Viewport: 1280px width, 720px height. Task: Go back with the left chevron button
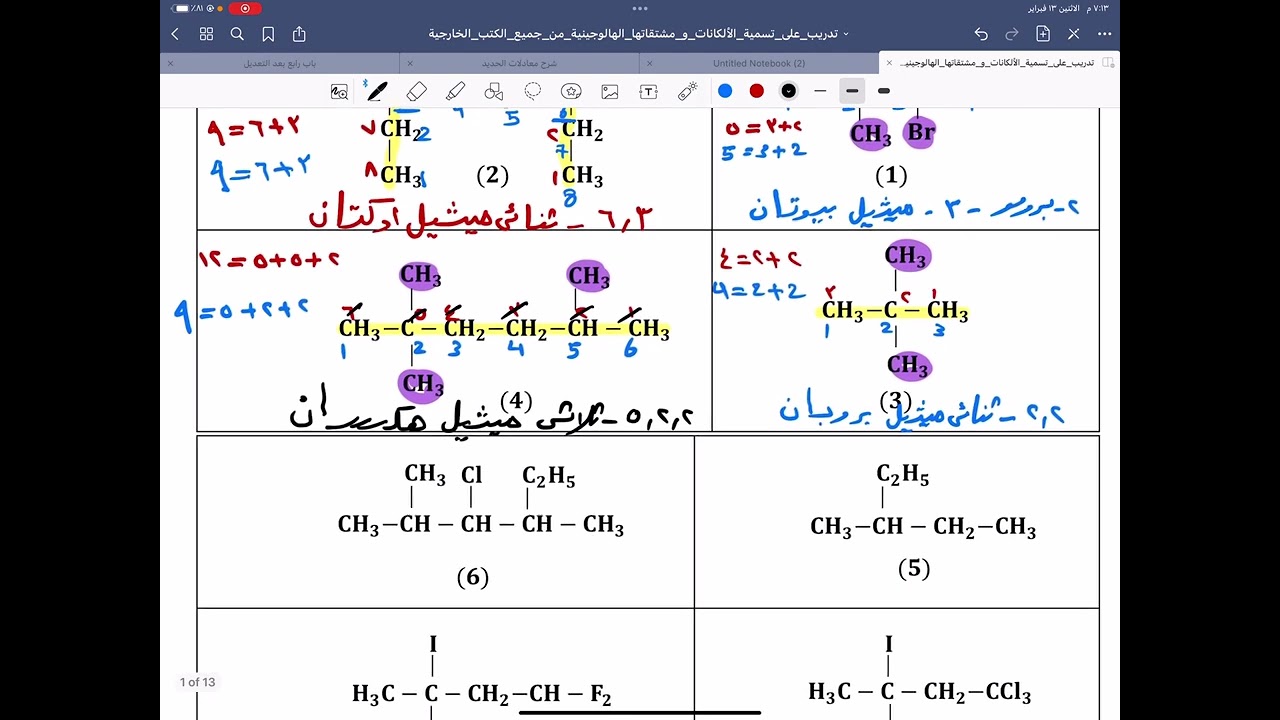pos(175,34)
